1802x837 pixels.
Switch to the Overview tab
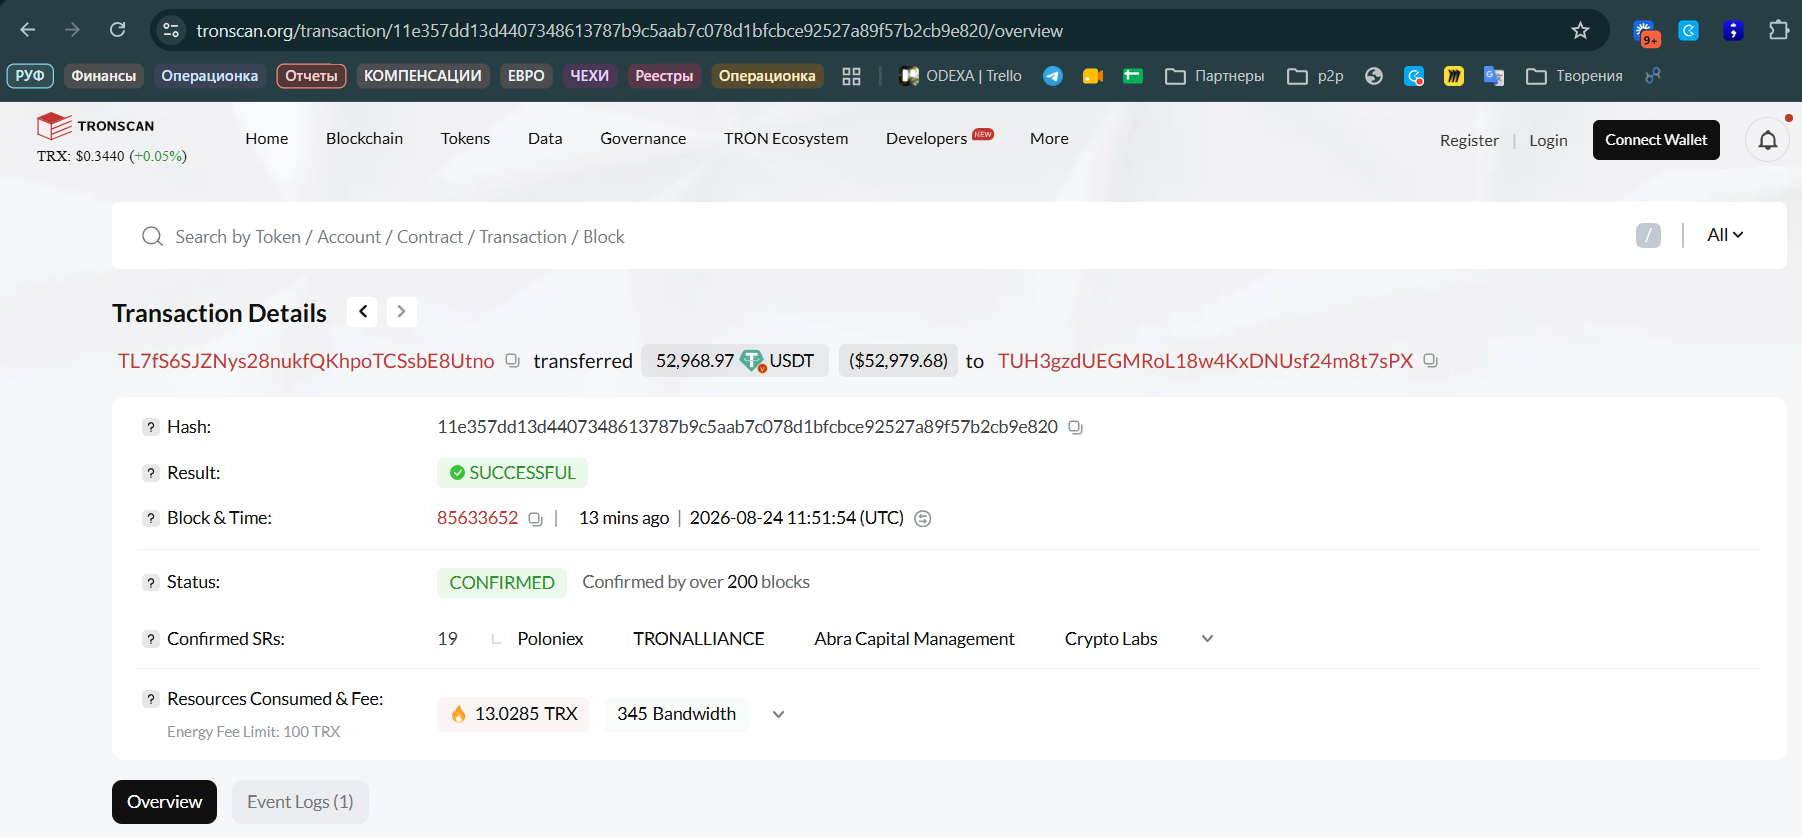(164, 802)
